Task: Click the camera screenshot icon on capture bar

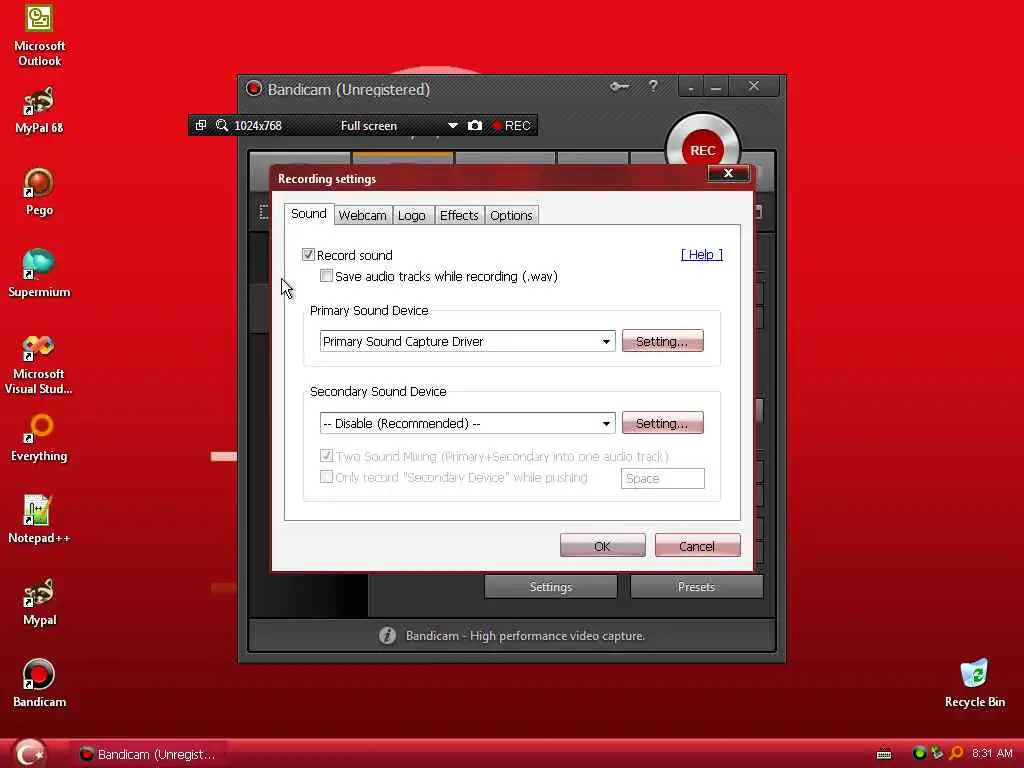Action: (x=475, y=125)
